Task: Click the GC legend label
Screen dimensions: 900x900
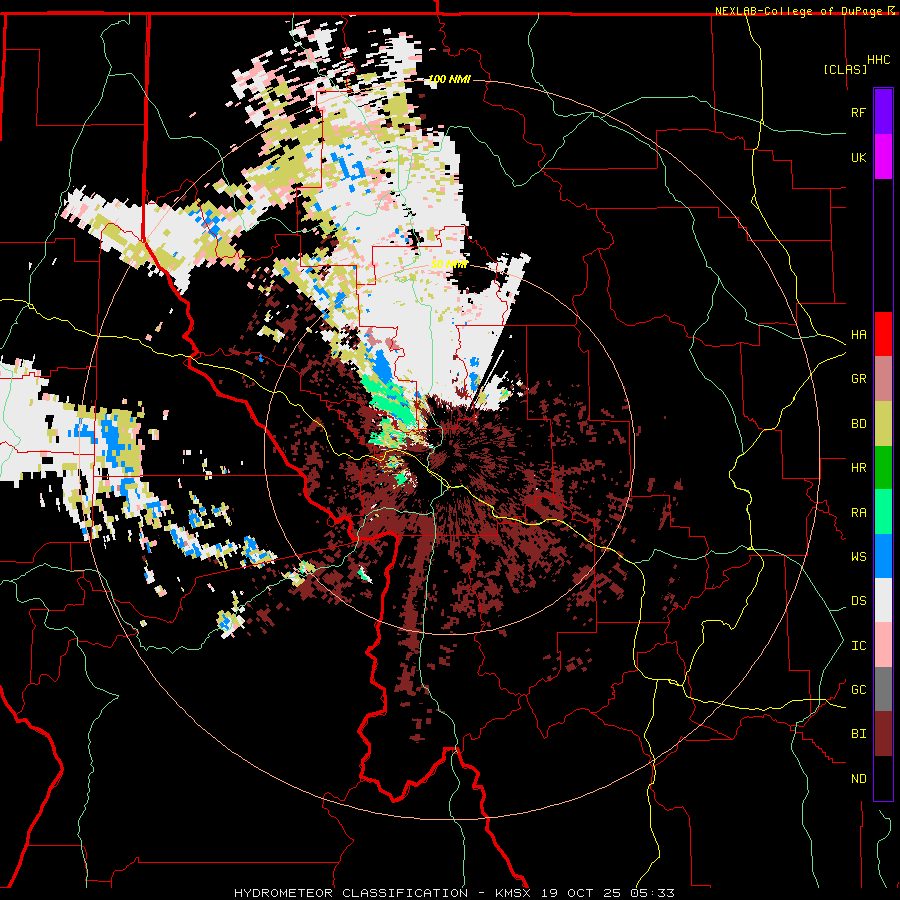Action: point(858,690)
